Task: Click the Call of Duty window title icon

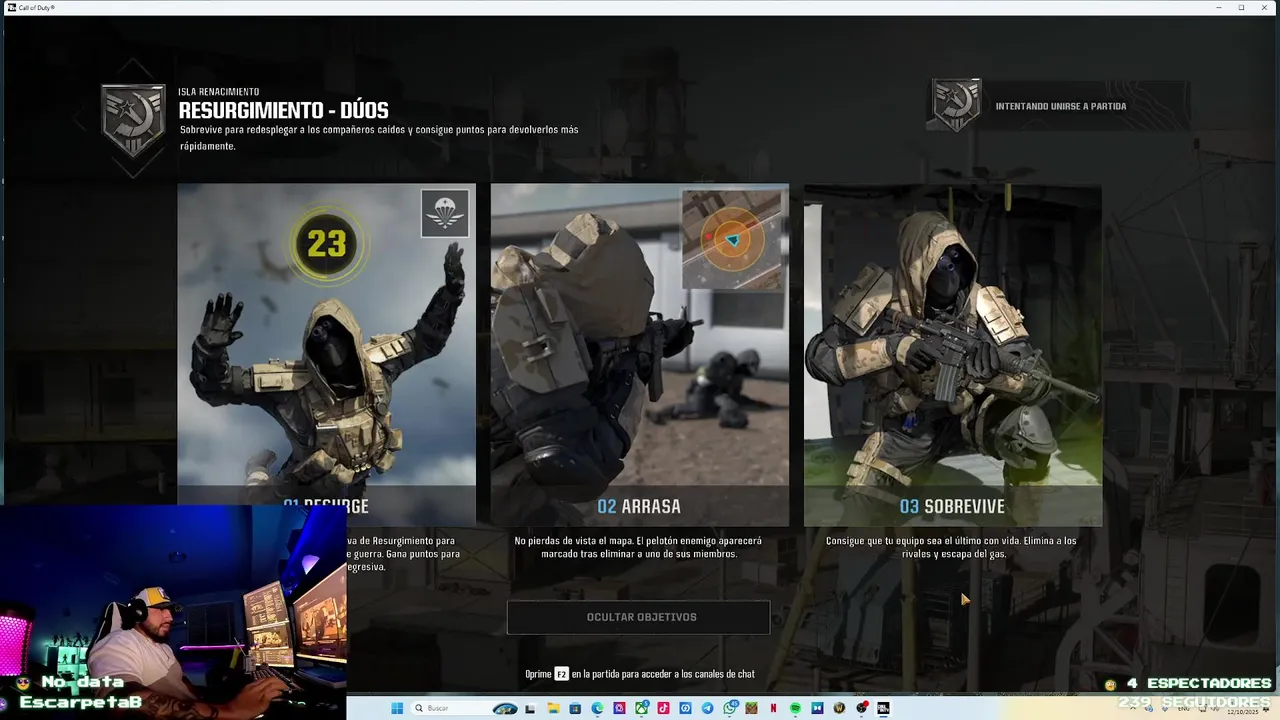Action: pyautogui.click(x=11, y=7)
